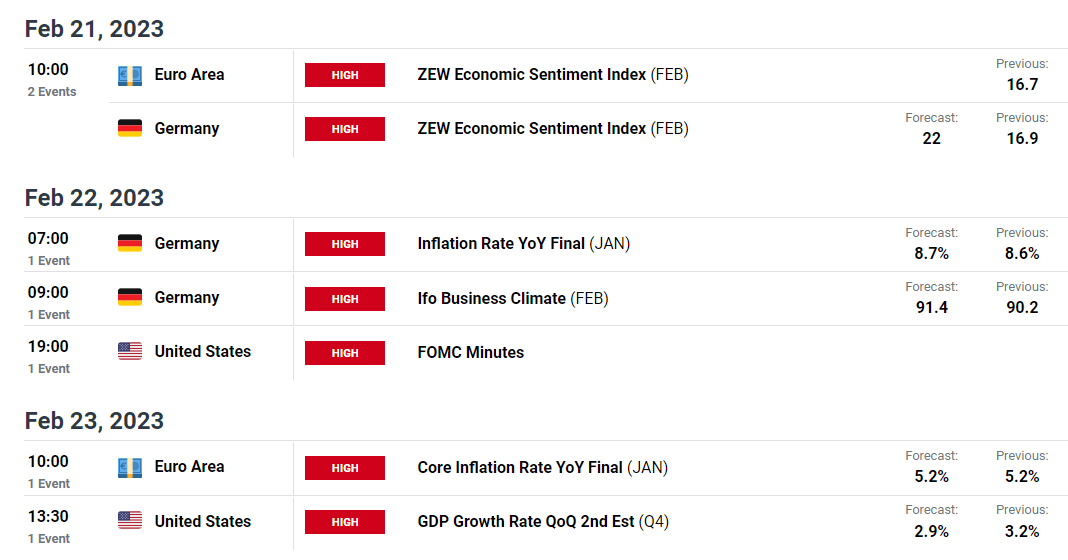The image size is (1068, 560).
Task: Open the FOMC Minutes event
Action: [471, 353]
